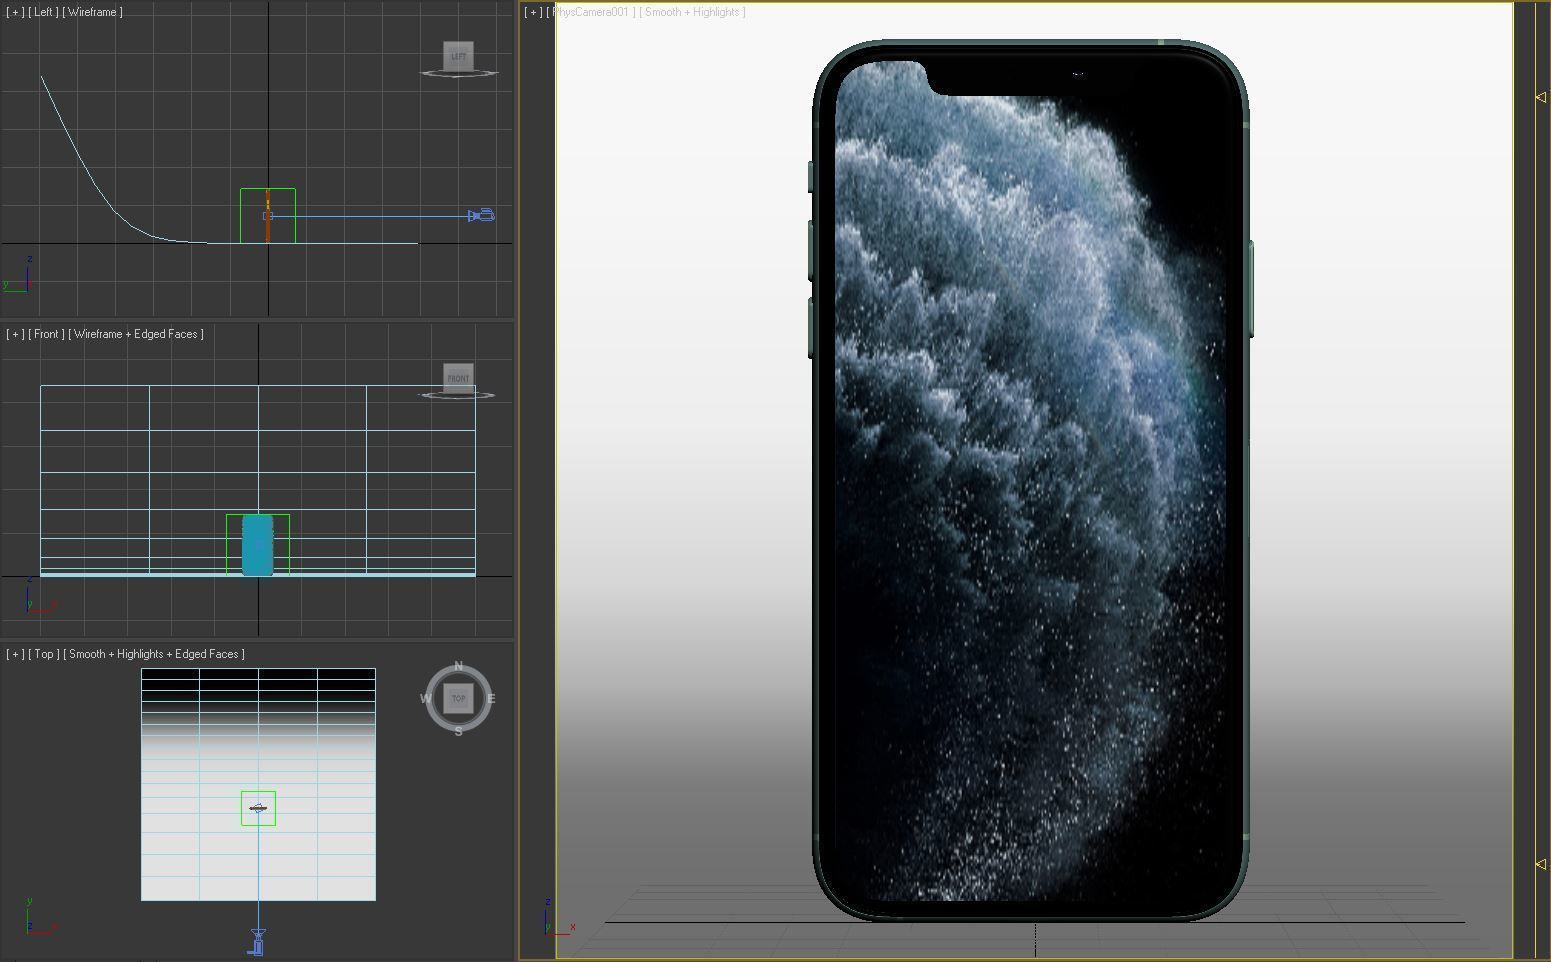Click the phone's lower volume button
The height and width of the screenshot is (962, 1551).
(811, 327)
